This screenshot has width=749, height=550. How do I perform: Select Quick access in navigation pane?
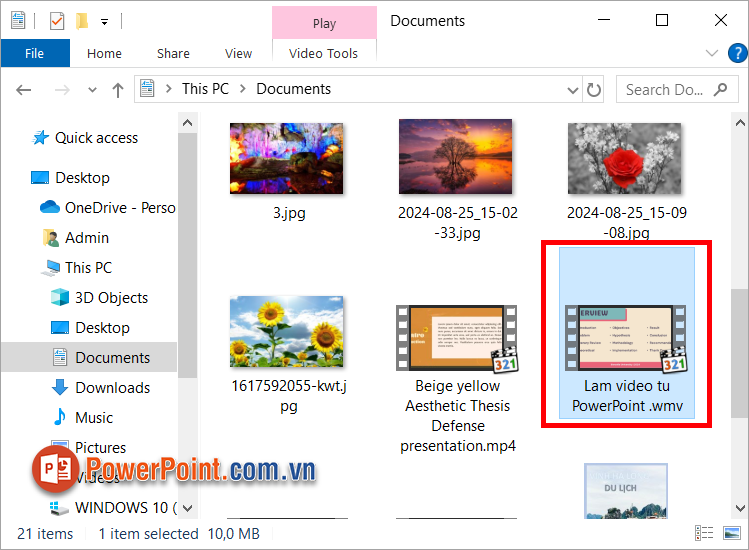point(96,138)
